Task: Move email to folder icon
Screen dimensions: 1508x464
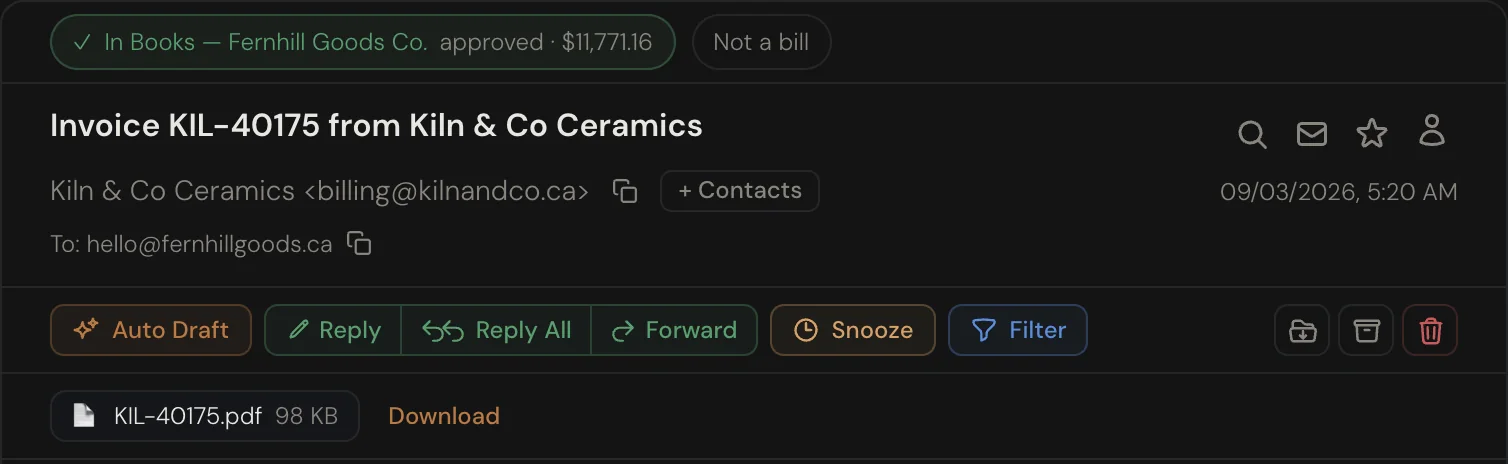Action: (x=1302, y=330)
